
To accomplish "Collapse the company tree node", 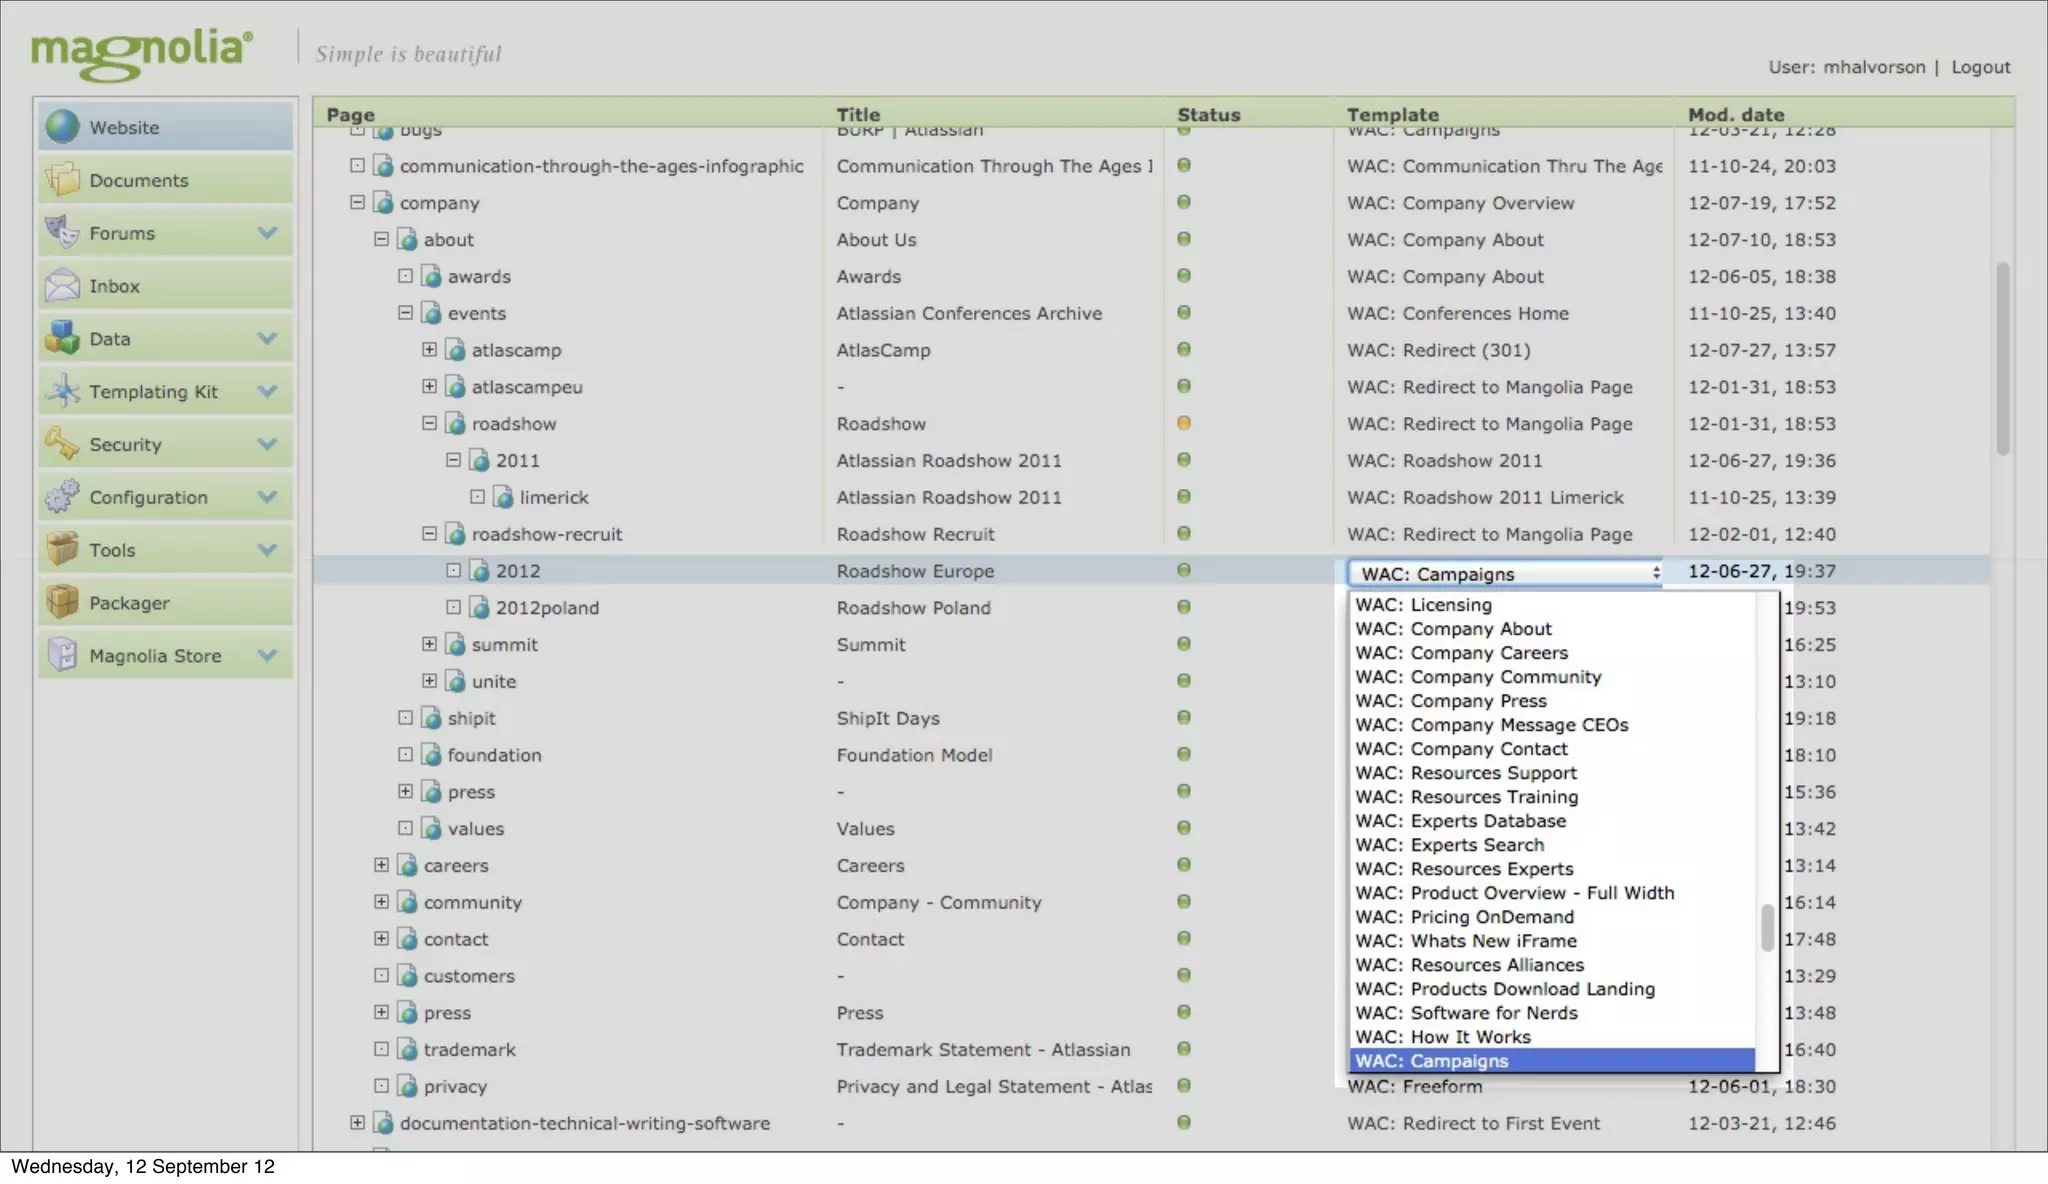I will tap(357, 202).
